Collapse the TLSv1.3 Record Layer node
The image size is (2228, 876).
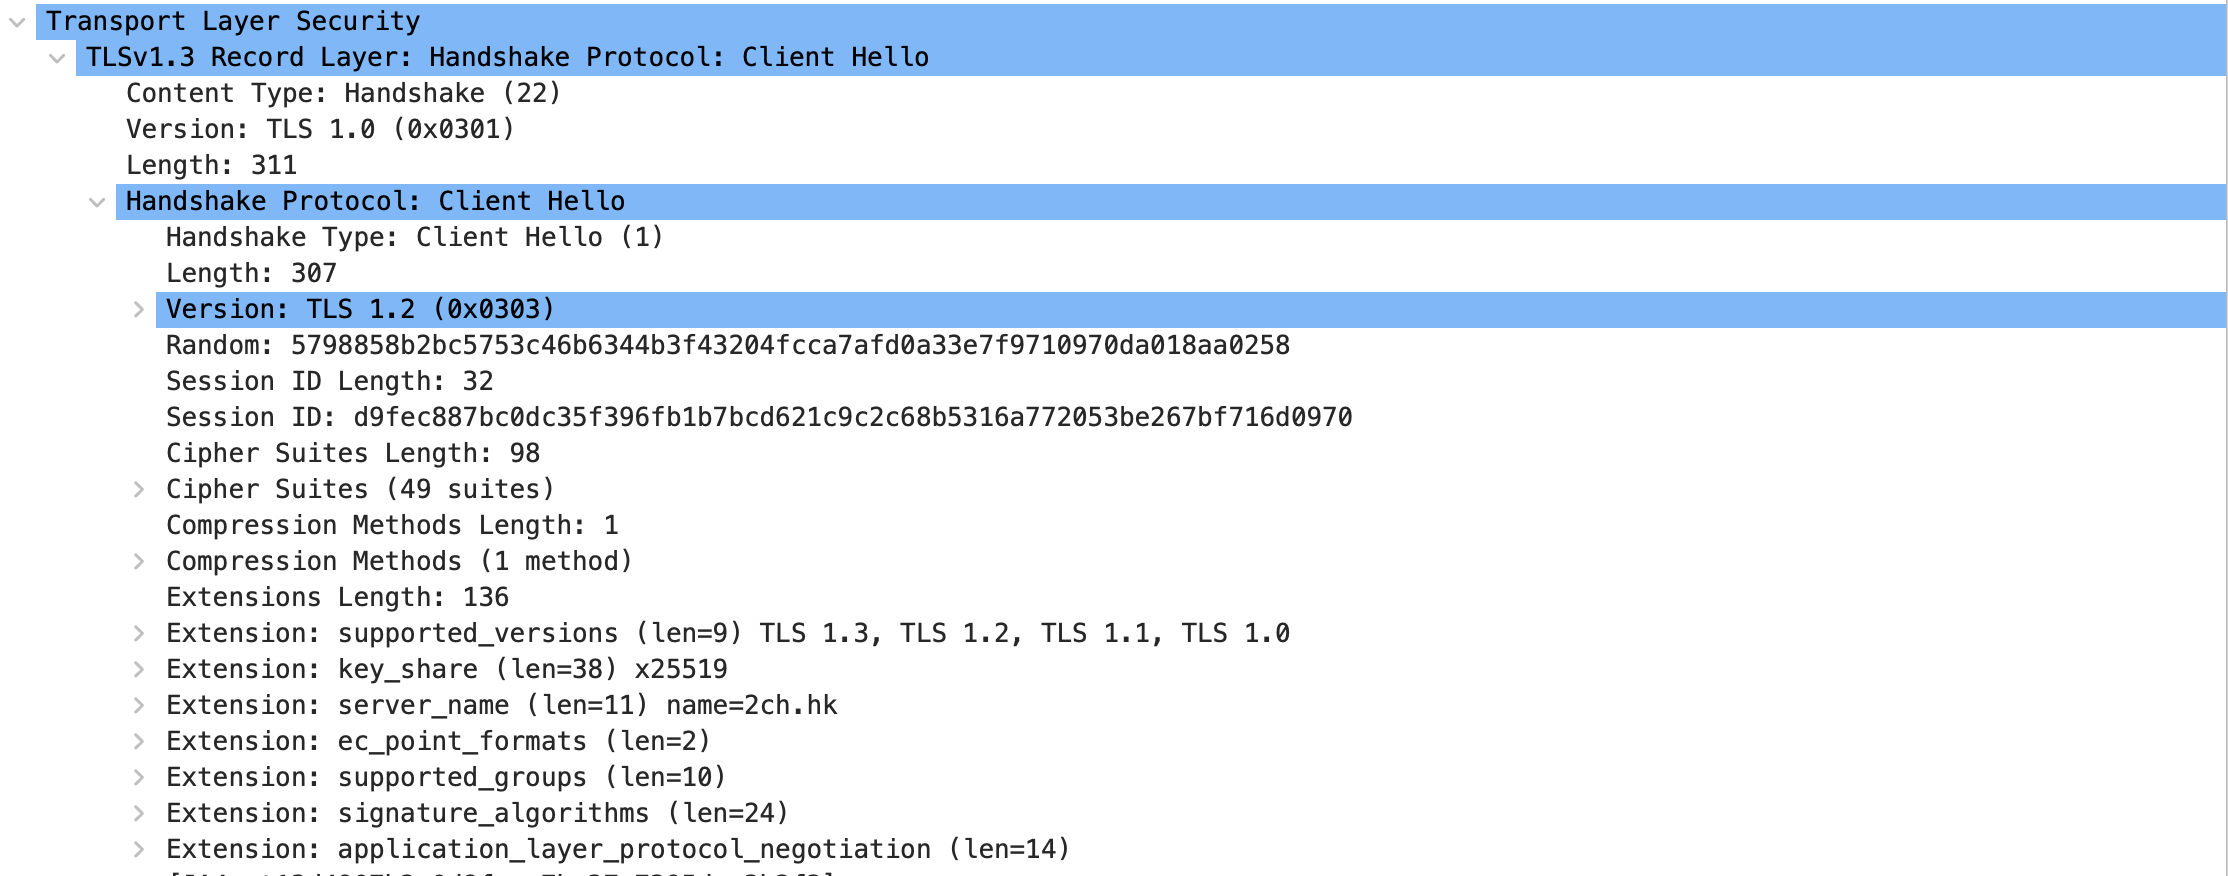coord(57,58)
